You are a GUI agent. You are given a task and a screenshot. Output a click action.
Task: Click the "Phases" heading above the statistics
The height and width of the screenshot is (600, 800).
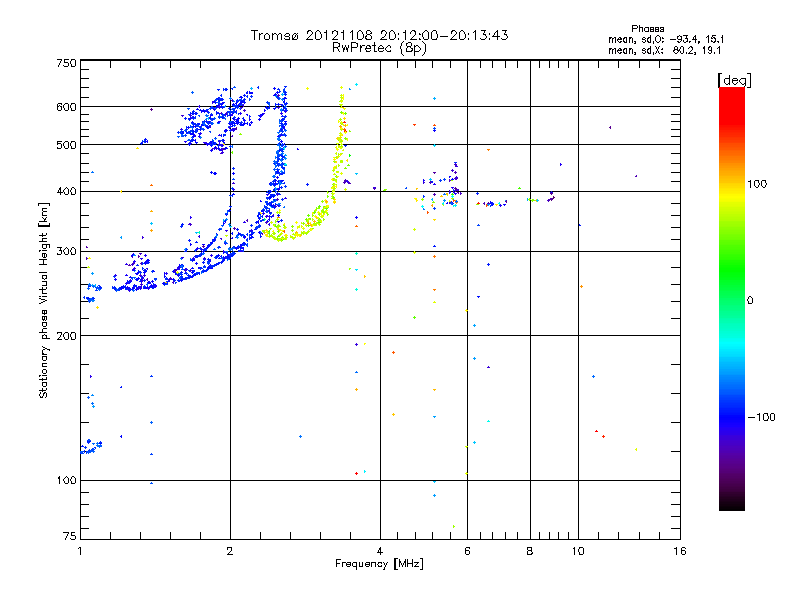click(647, 29)
